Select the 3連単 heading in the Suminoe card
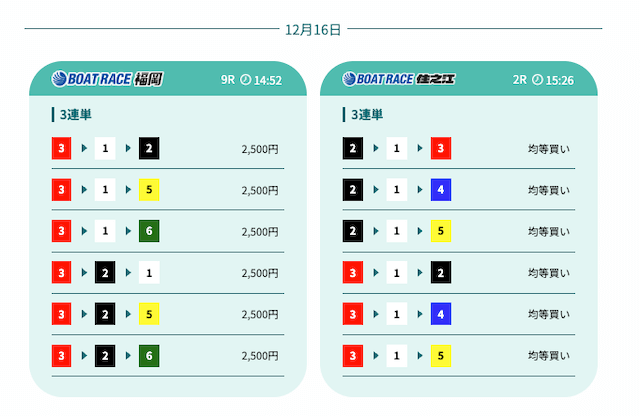The width and height of the screenshot is (640, 416). 367,115
